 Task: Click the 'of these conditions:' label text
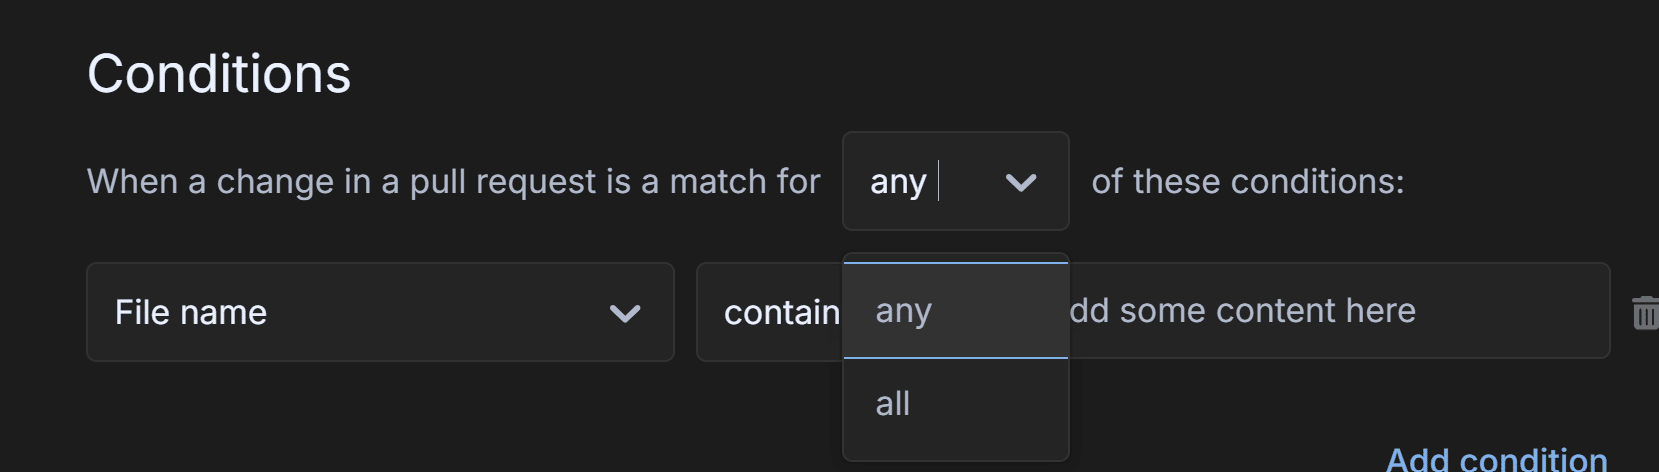pyautogui.click(x=1247, y=182)
